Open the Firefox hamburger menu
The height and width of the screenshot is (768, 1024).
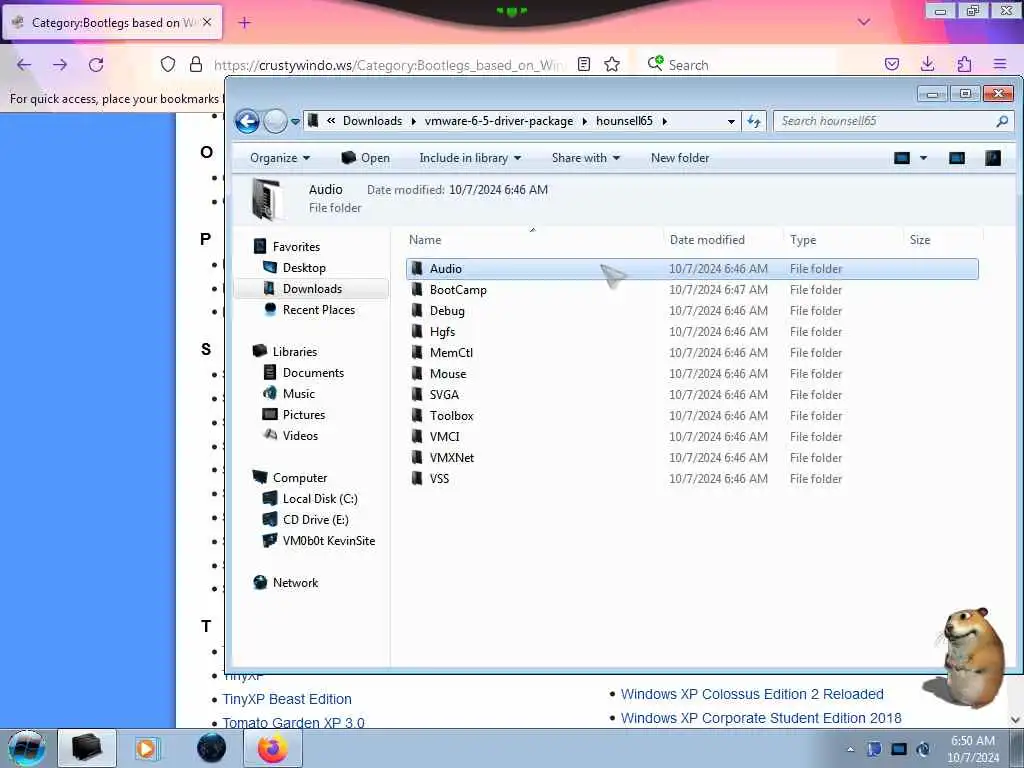tap(1000, 64)
